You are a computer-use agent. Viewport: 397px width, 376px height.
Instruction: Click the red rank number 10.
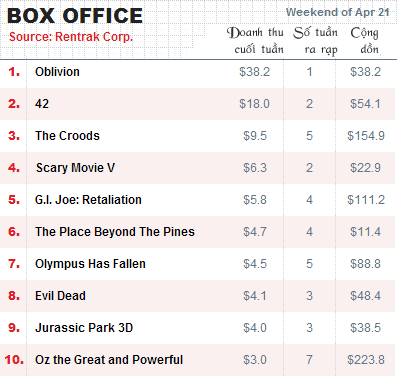14,360
